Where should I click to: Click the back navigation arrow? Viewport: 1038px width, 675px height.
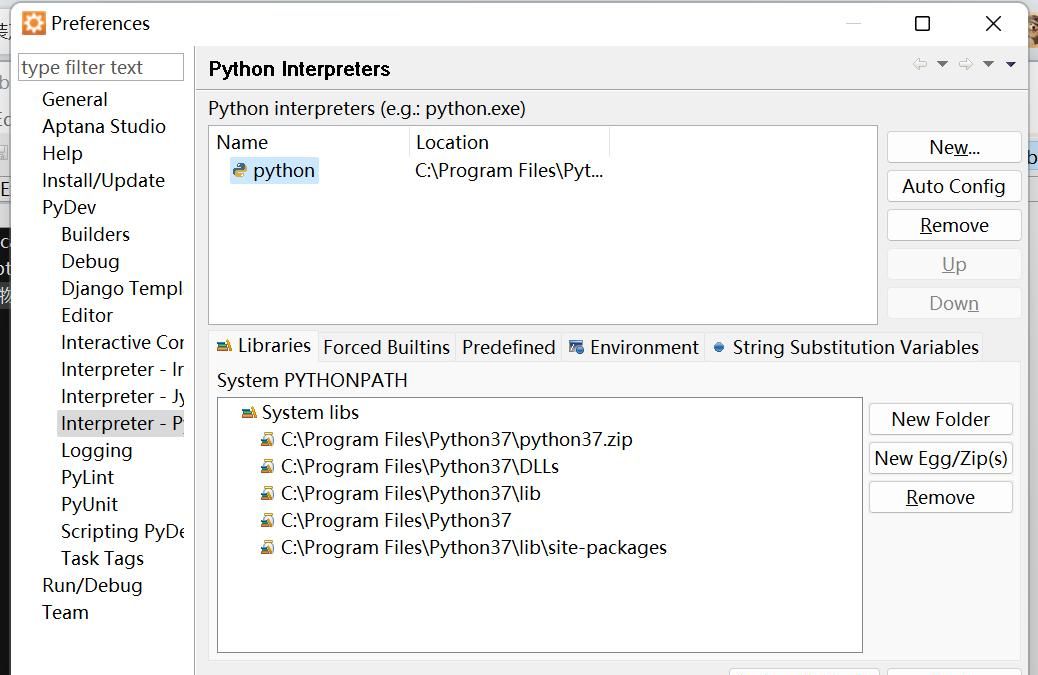919,62
